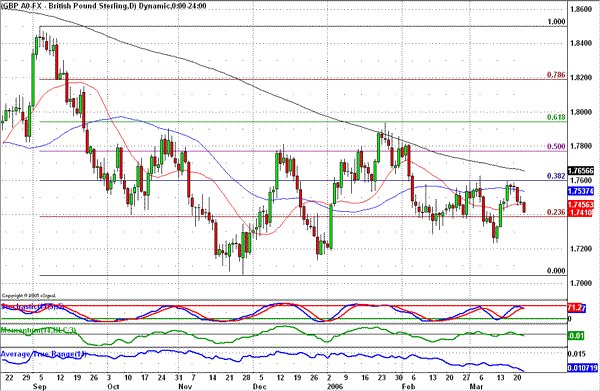
Task: Click the 1.8000 price axis value
Action: [x=581, y=112]
